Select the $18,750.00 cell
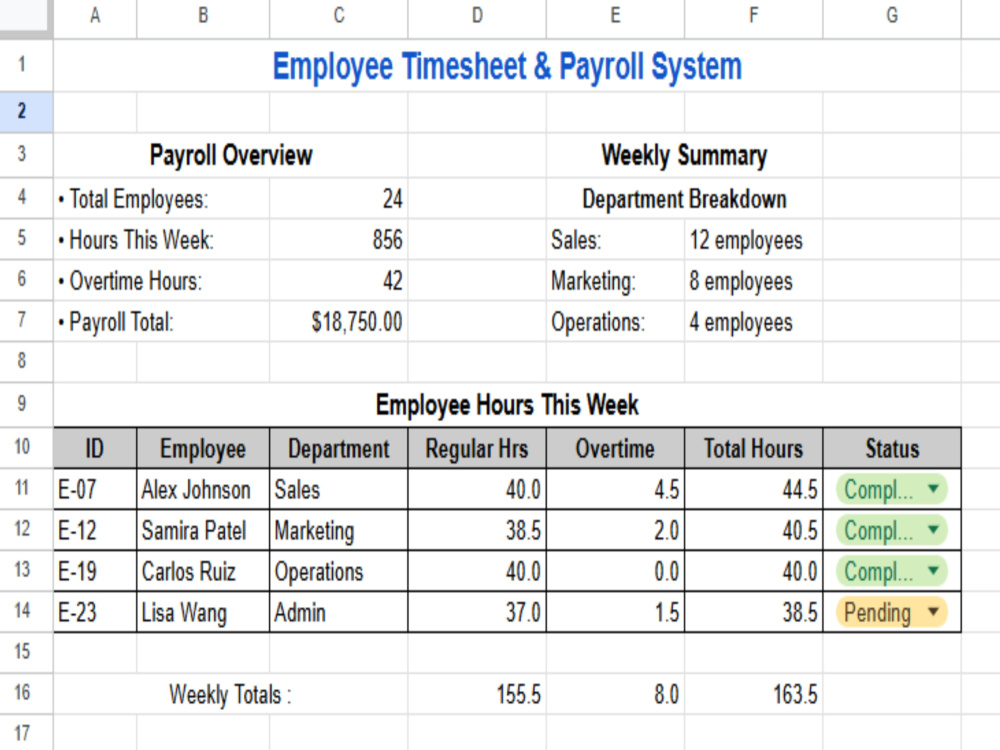Image resolution: width=1000 pixels, height=750 pixels. pos(339,321)
